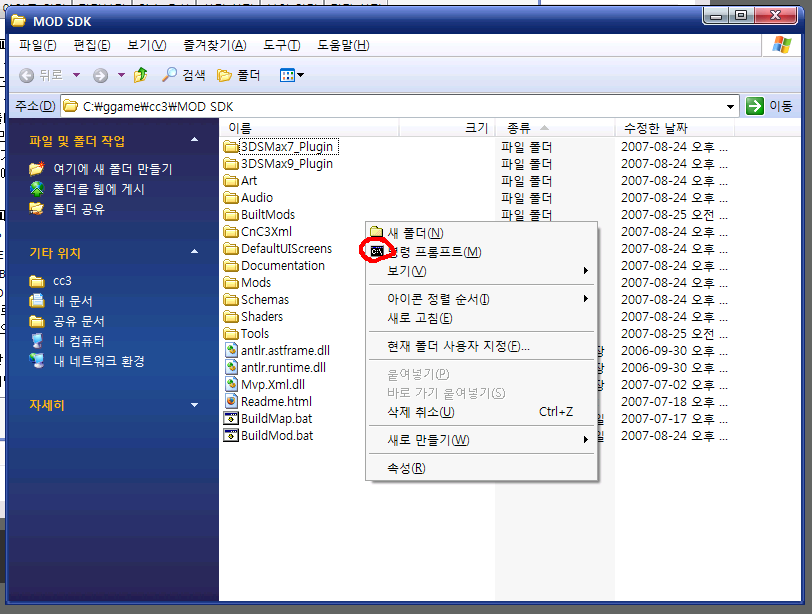Select the DefaultUIScreens folder icon
This screenshot has width=812, height=614.
(231, 249)
